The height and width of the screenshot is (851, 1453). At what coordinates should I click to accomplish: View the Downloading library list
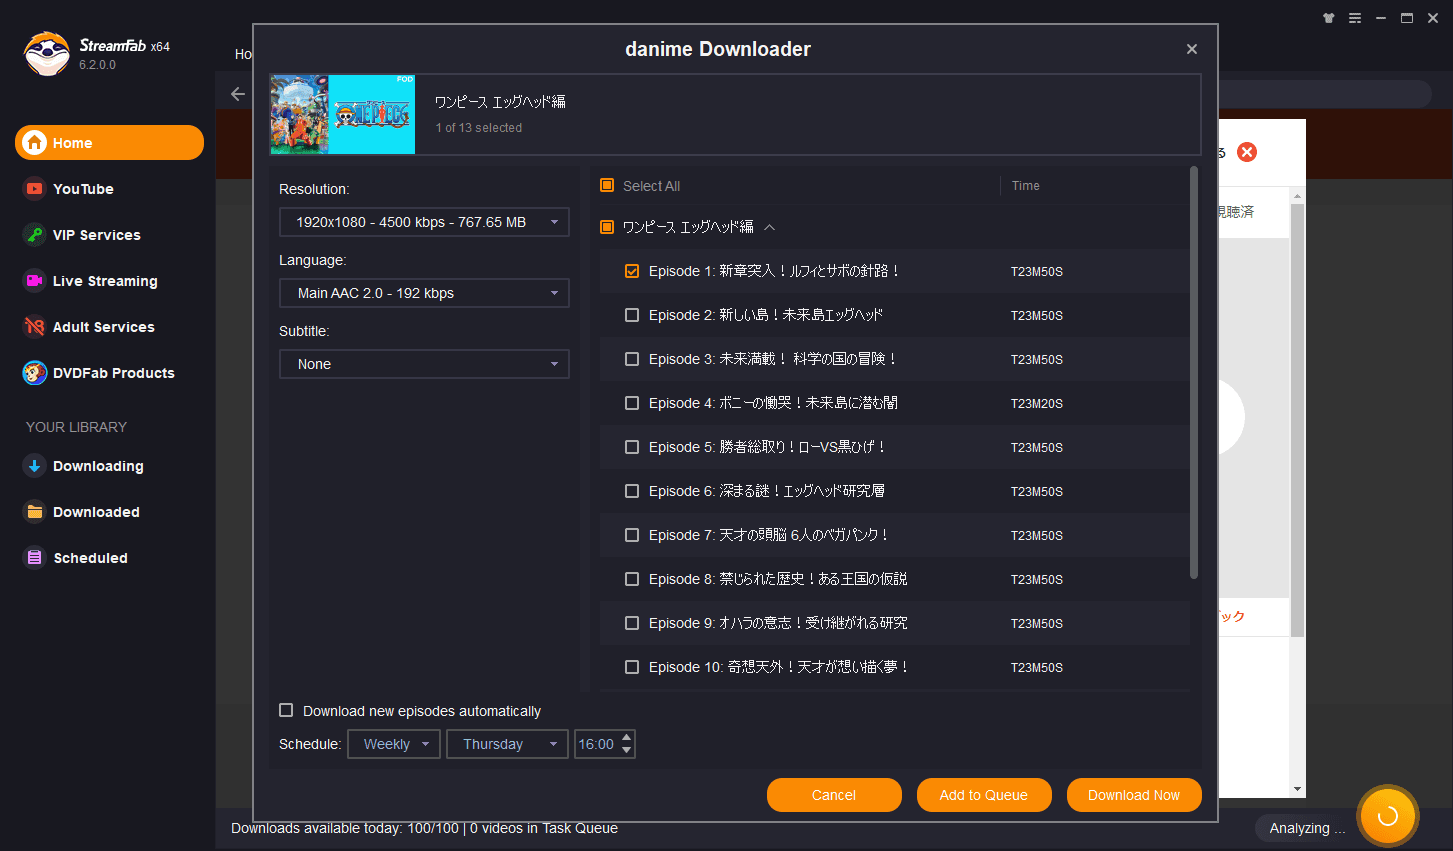[x=98, y=466]
